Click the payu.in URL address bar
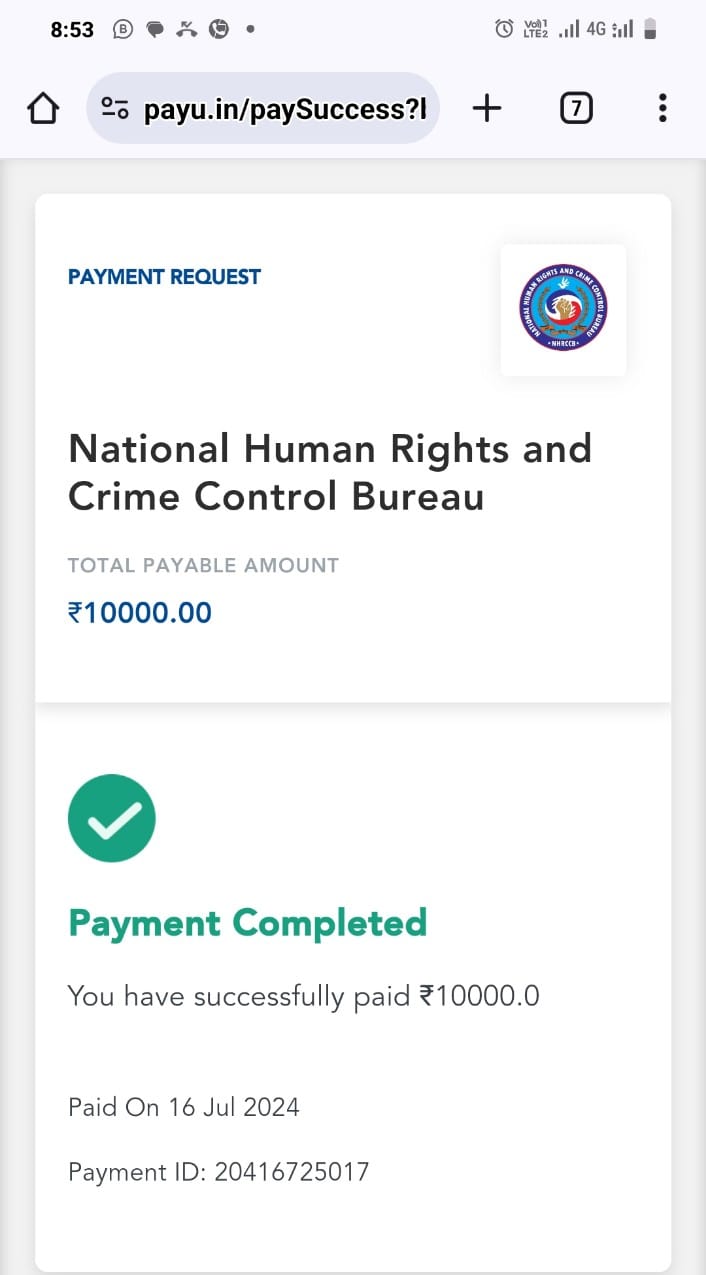Screen dimensions: 706x1275 point(285,109)
